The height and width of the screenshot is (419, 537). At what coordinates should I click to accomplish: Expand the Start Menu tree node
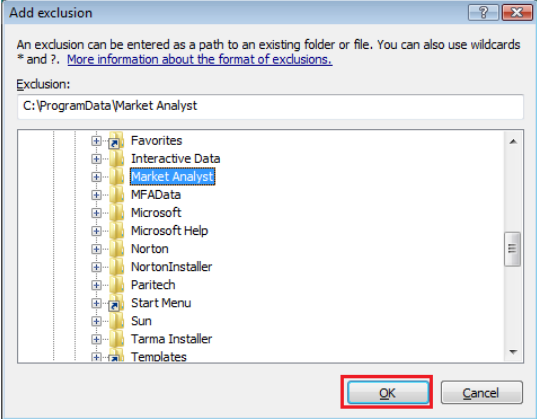[96, 303]
